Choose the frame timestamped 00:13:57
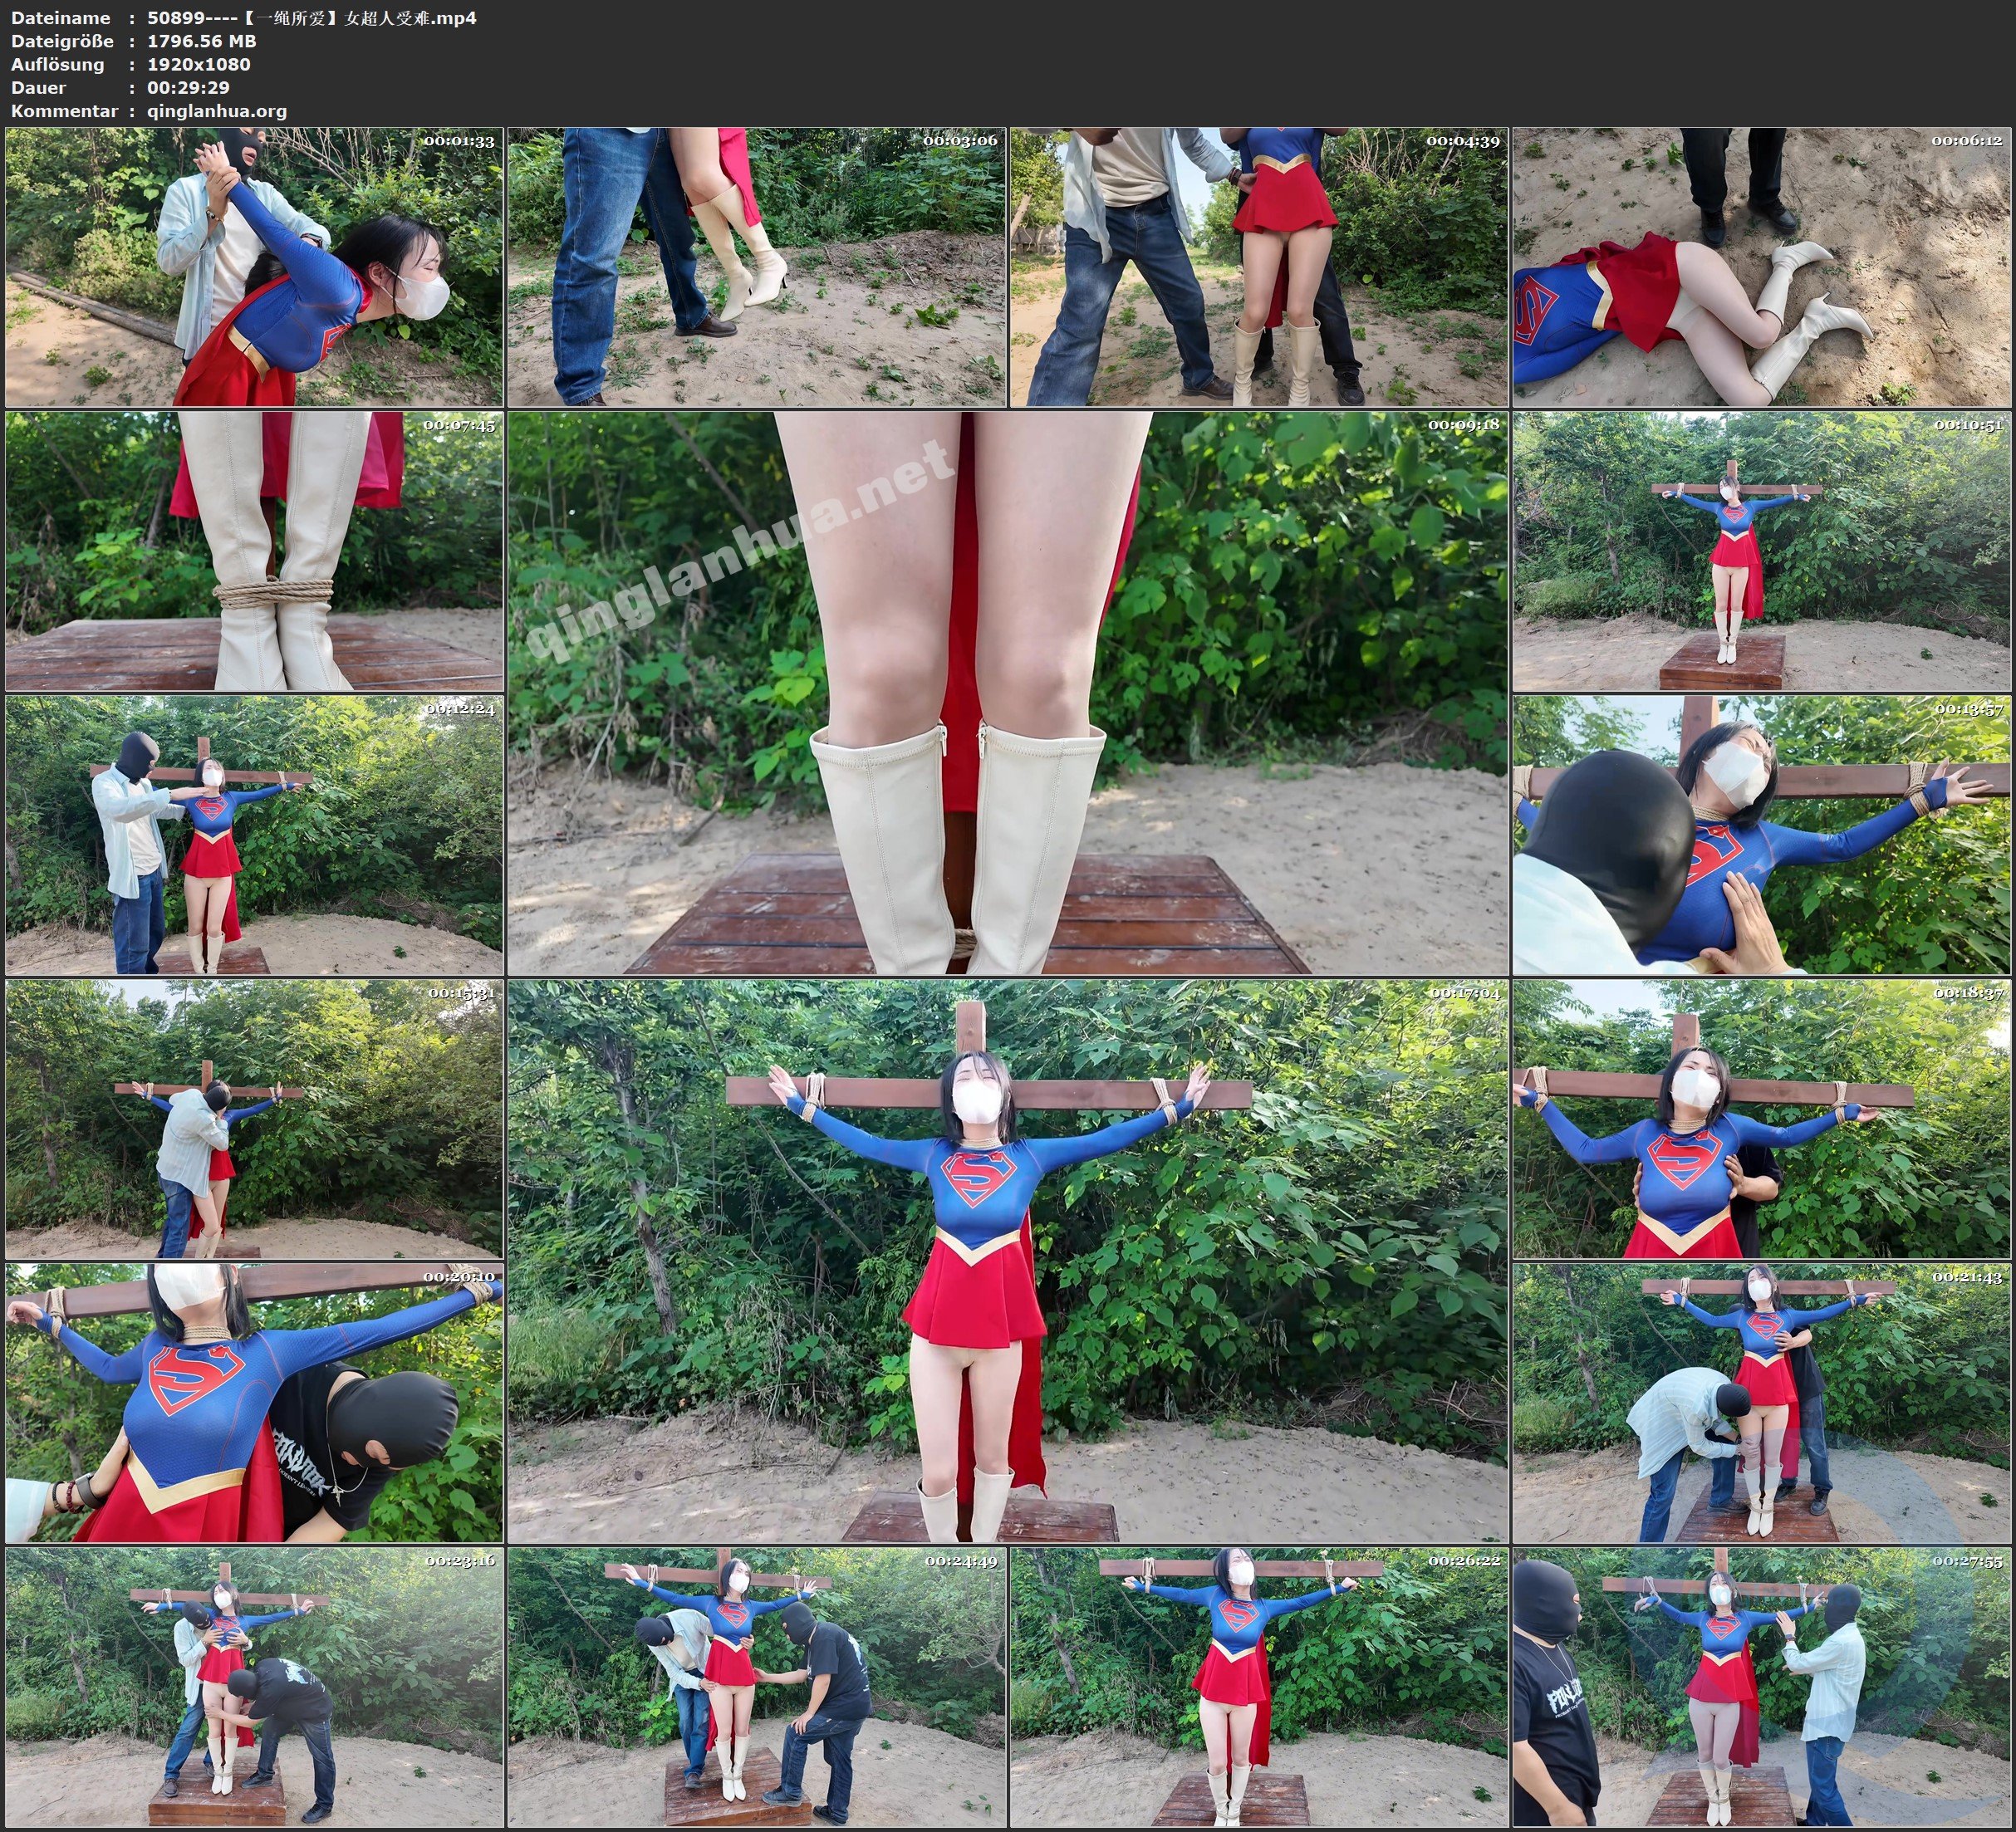This screenshot has width=2016, height=1832. point(1762,835)
